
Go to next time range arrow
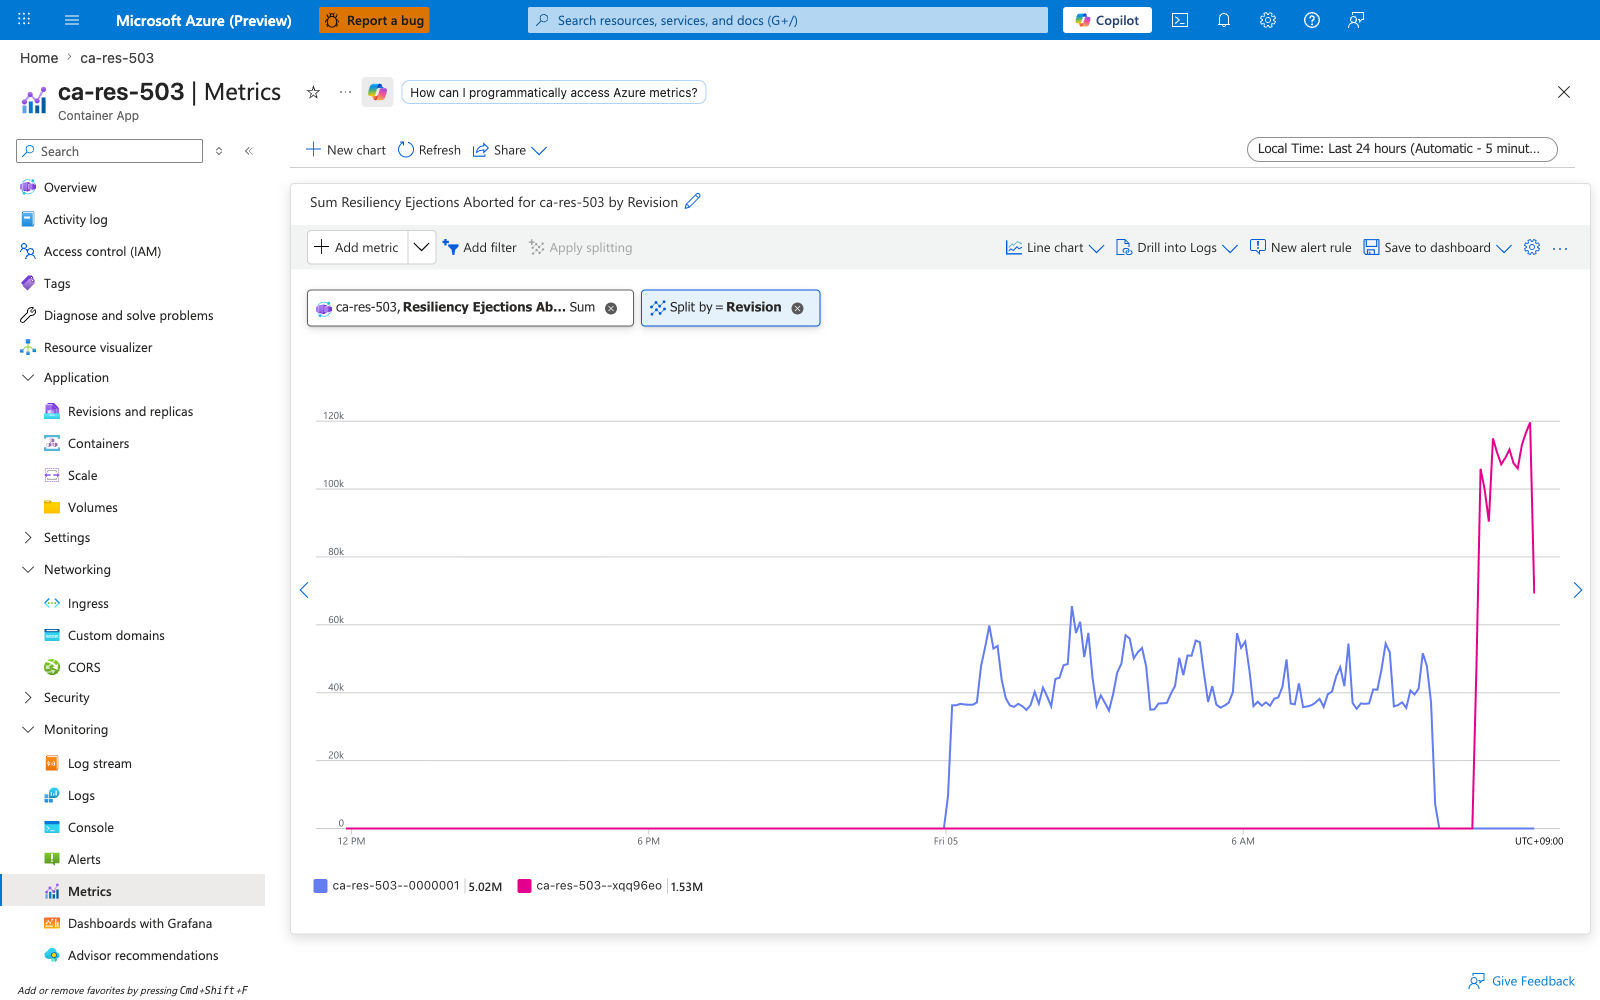click(1577, 590)
